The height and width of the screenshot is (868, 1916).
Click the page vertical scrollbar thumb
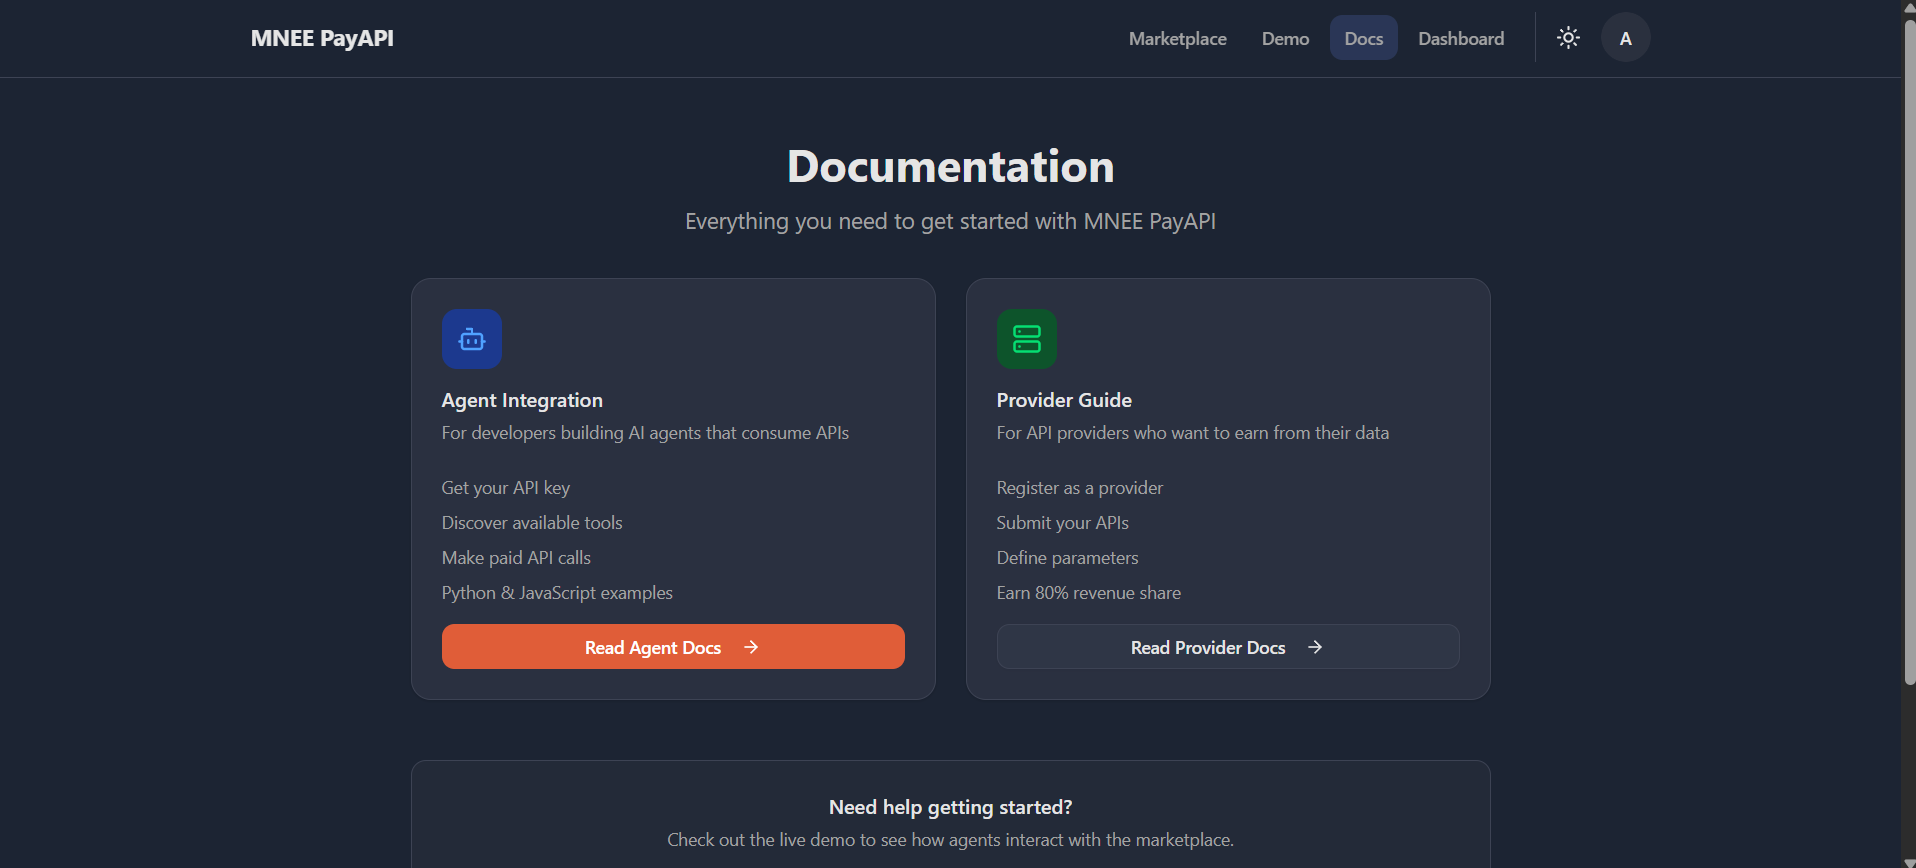click(x=1908, y=350)
